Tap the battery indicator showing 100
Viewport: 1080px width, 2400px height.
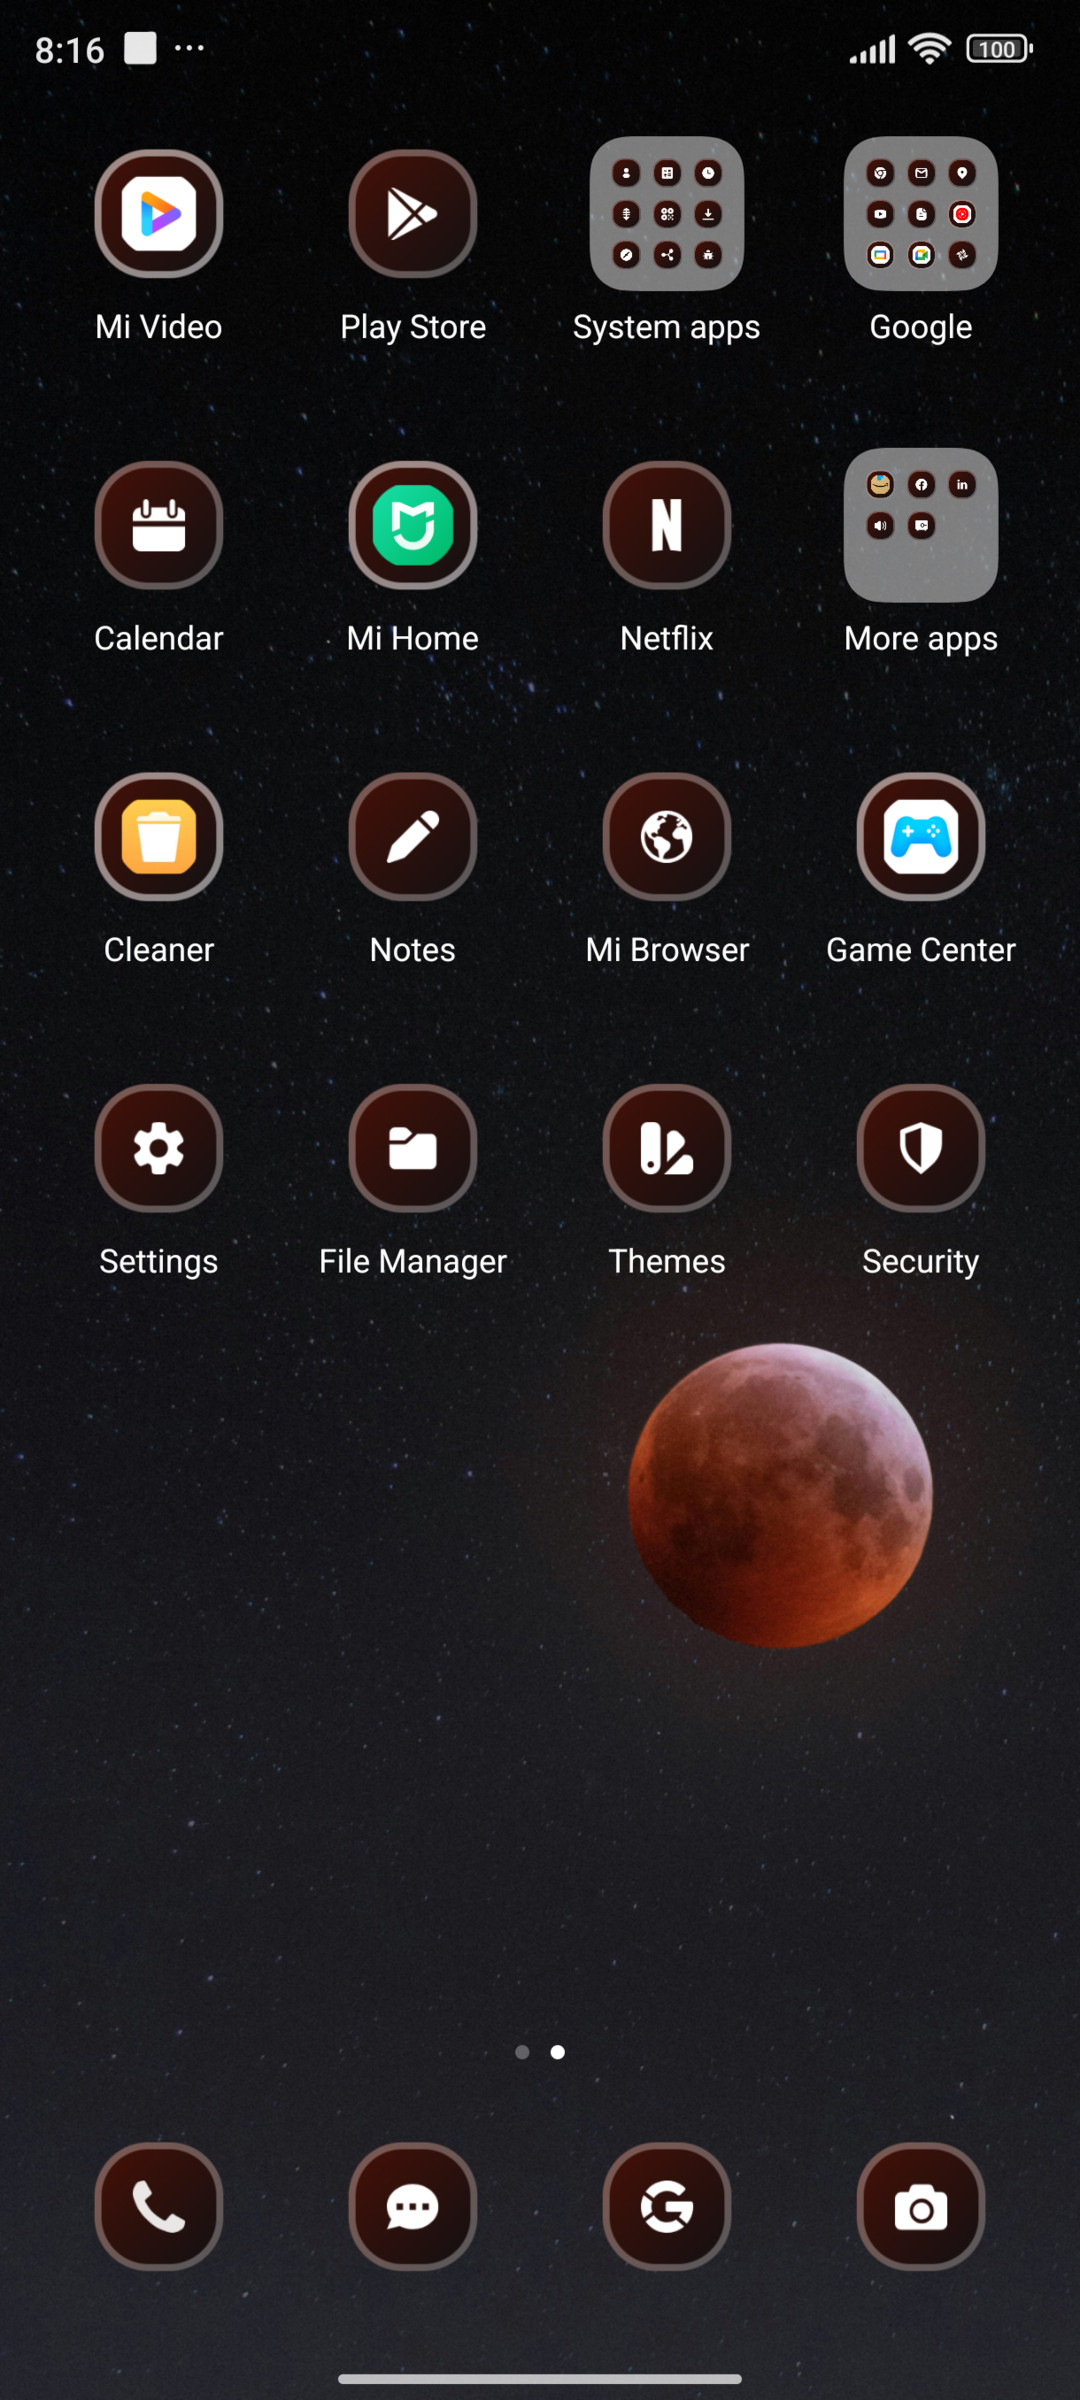[999, 48]
